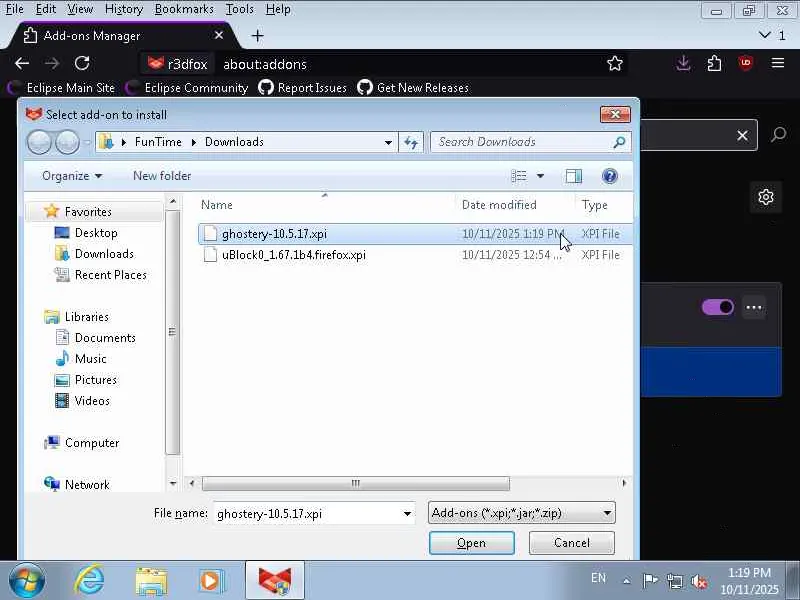Clear the add-ons search box X

(742, 135)
